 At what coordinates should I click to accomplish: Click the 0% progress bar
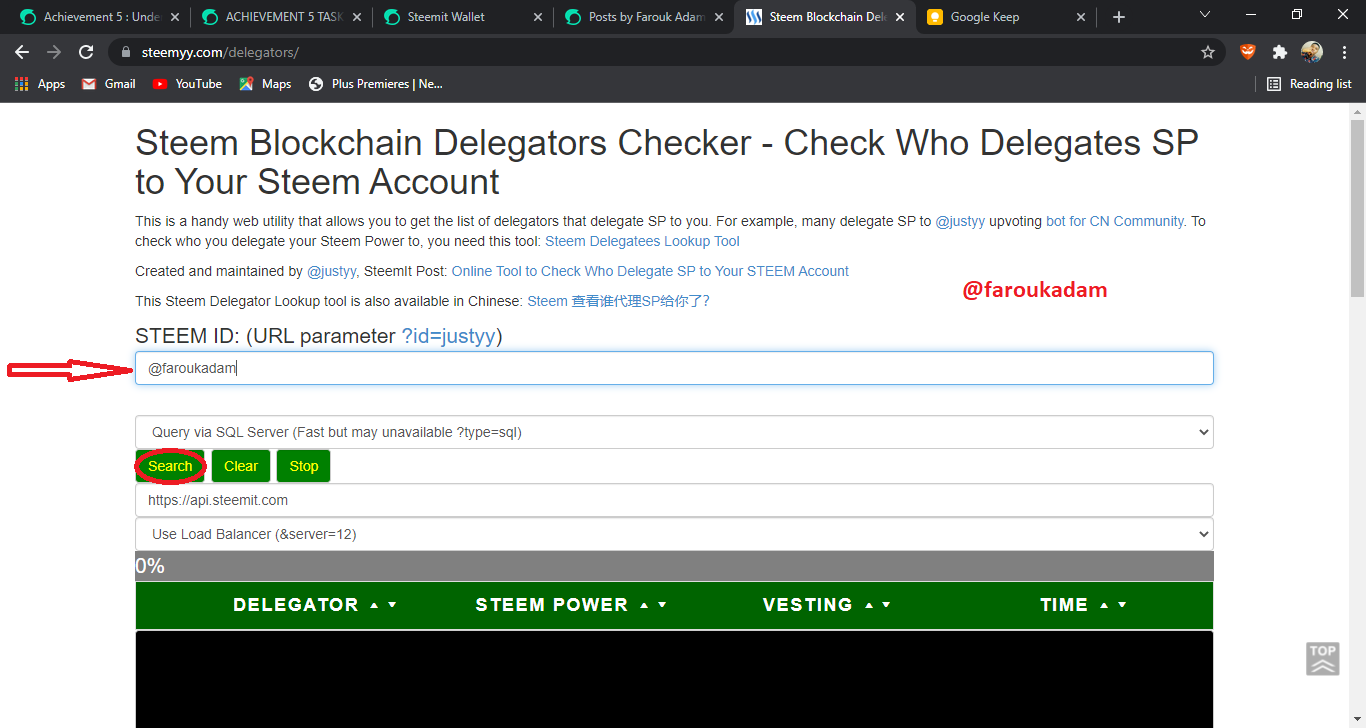(x=674, y=566)
